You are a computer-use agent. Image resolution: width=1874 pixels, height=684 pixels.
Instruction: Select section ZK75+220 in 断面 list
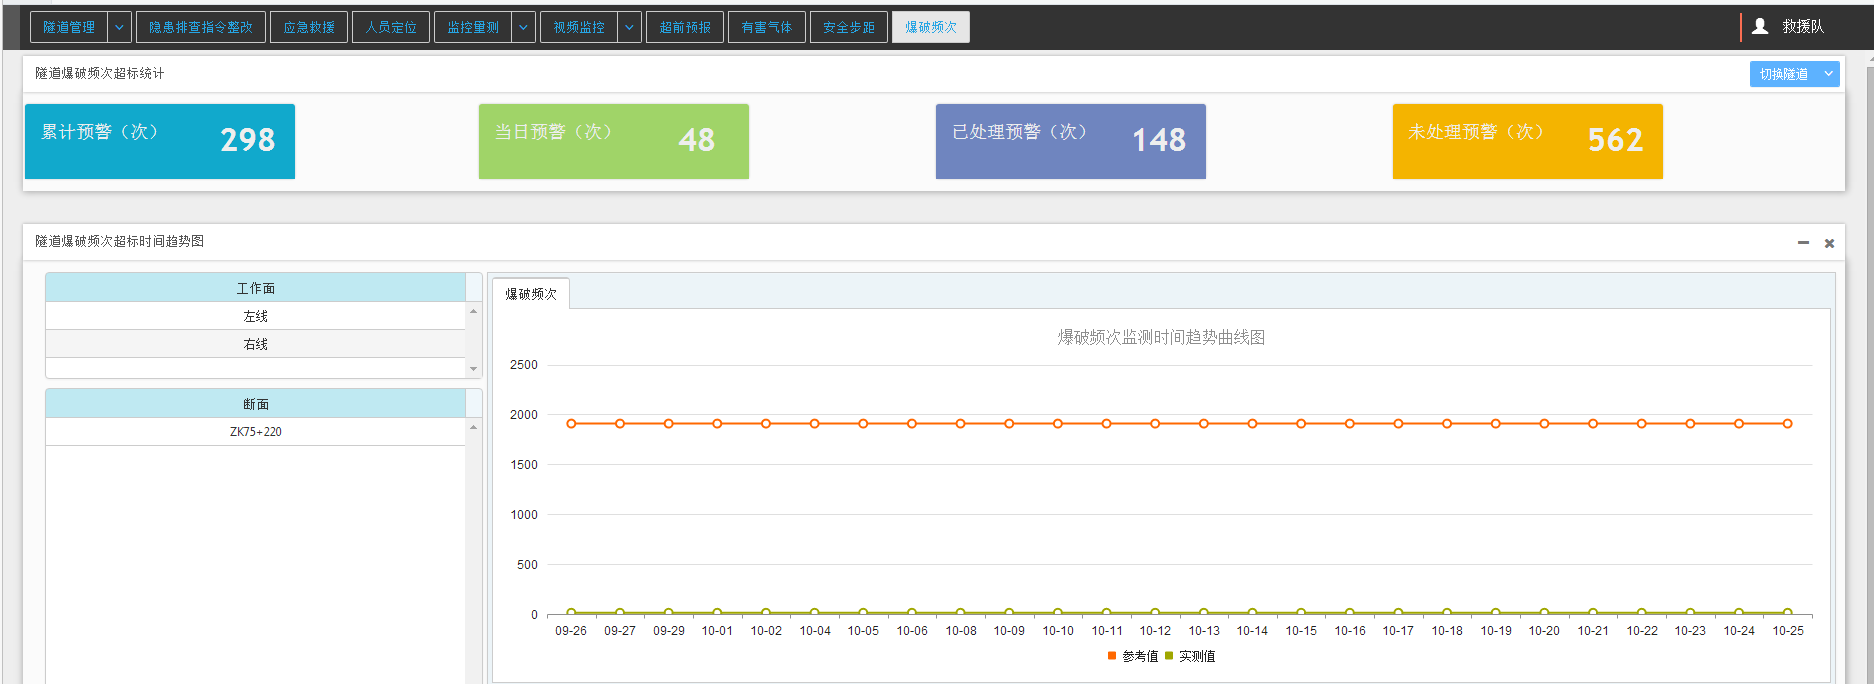click(x=256, y=432)
